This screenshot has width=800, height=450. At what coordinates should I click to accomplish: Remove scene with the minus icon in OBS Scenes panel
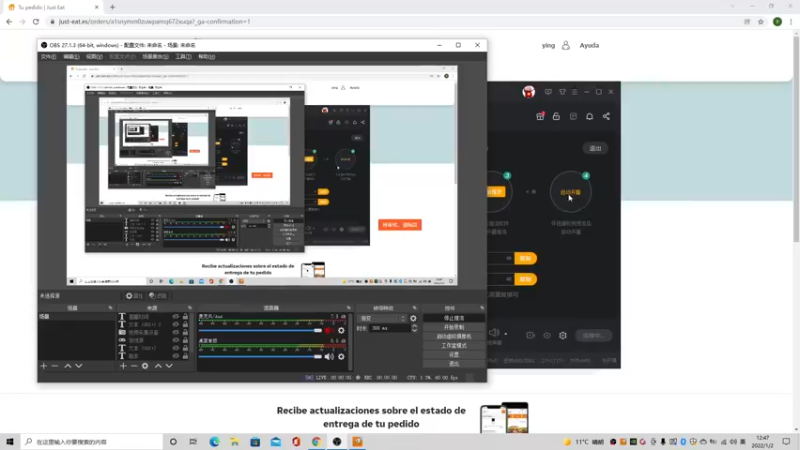55,366
